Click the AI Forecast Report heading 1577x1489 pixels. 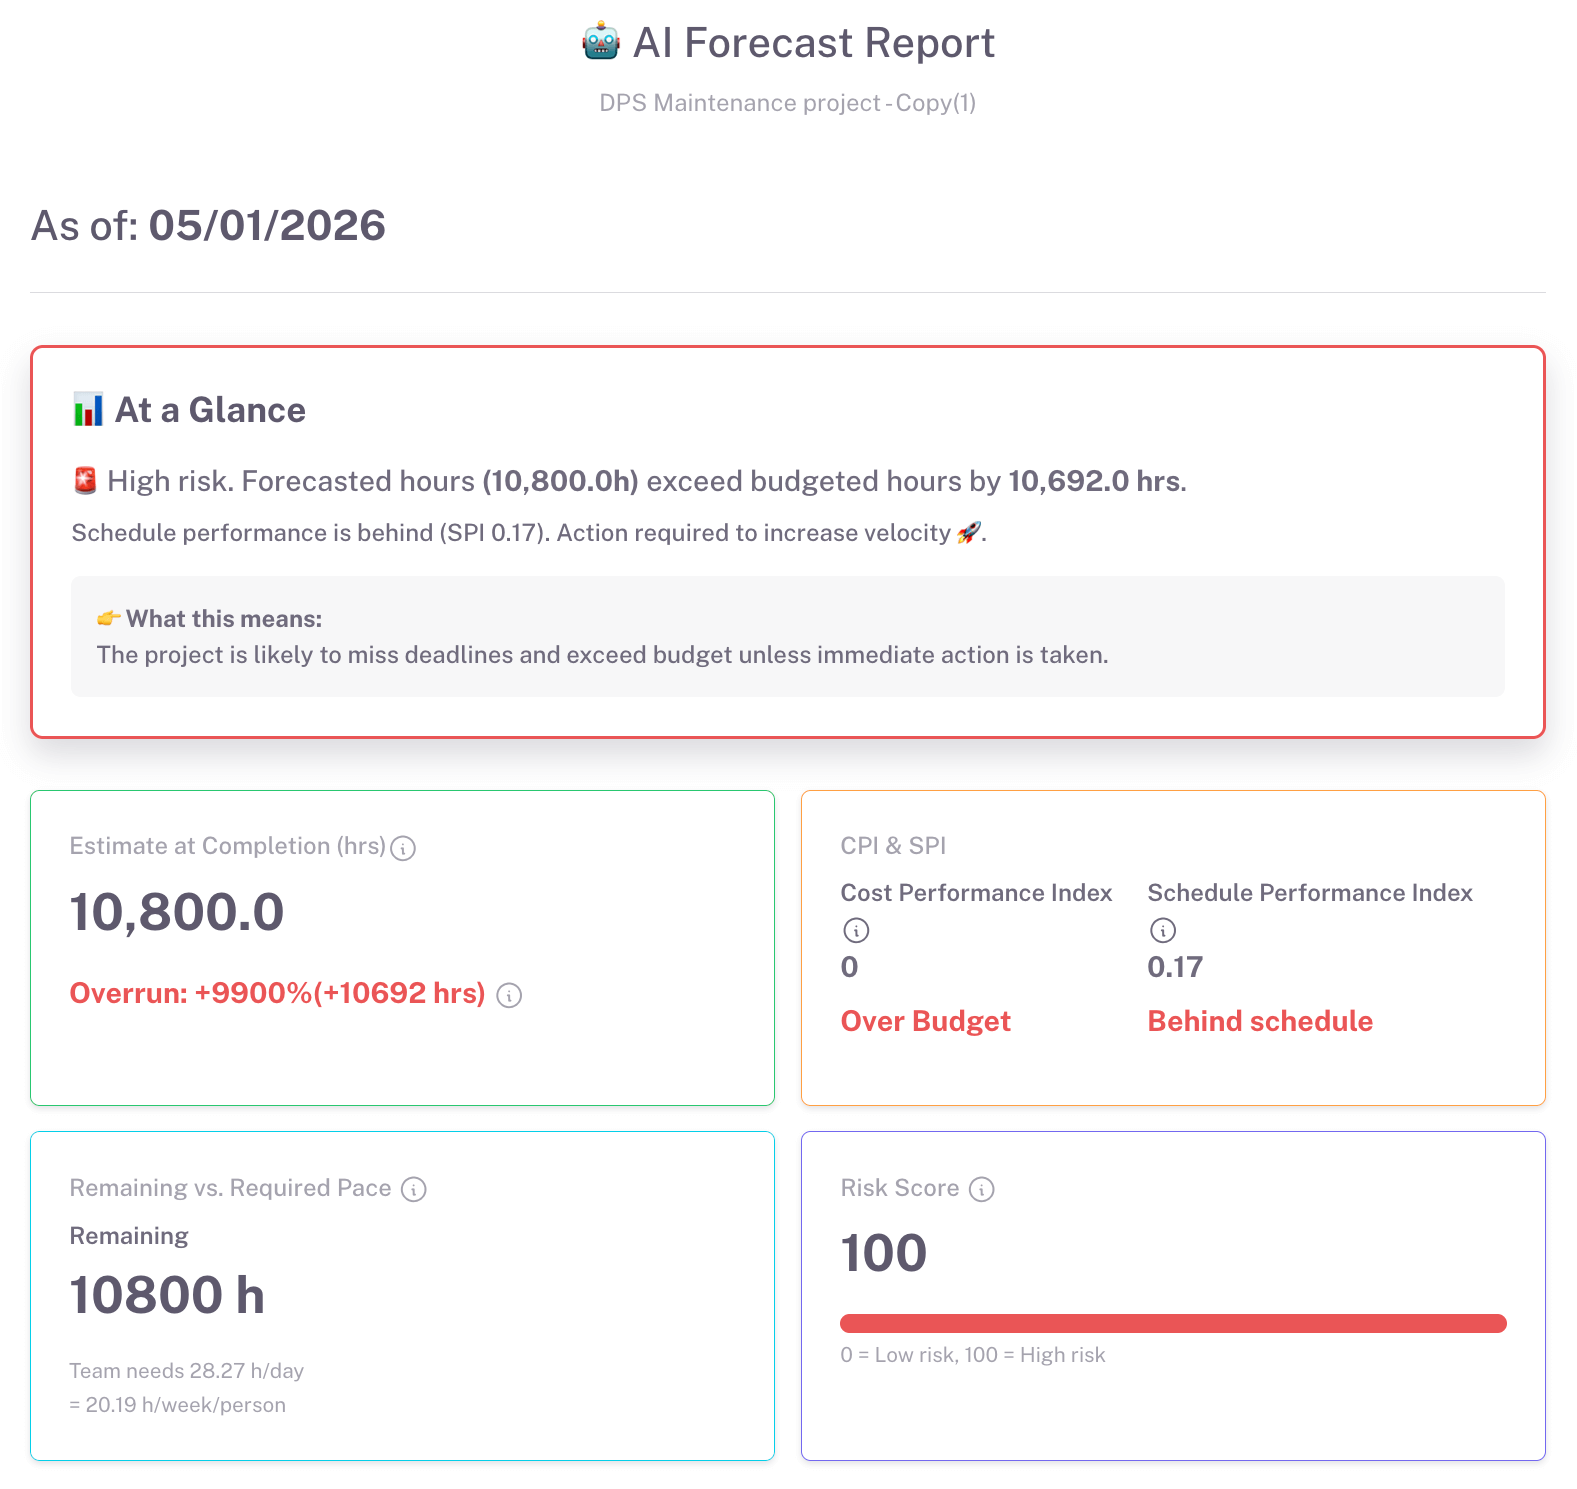pyautogui.click(x=813, y=43)
